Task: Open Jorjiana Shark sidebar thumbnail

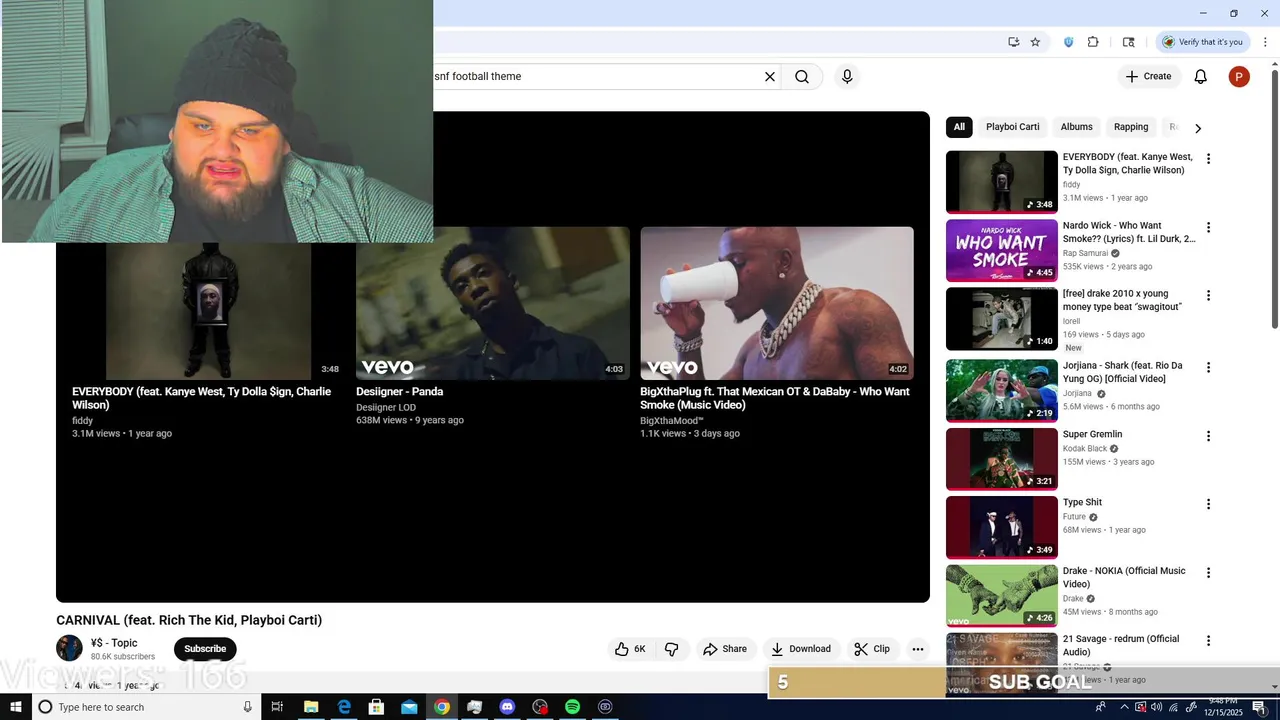Action: pos(1002,390)
